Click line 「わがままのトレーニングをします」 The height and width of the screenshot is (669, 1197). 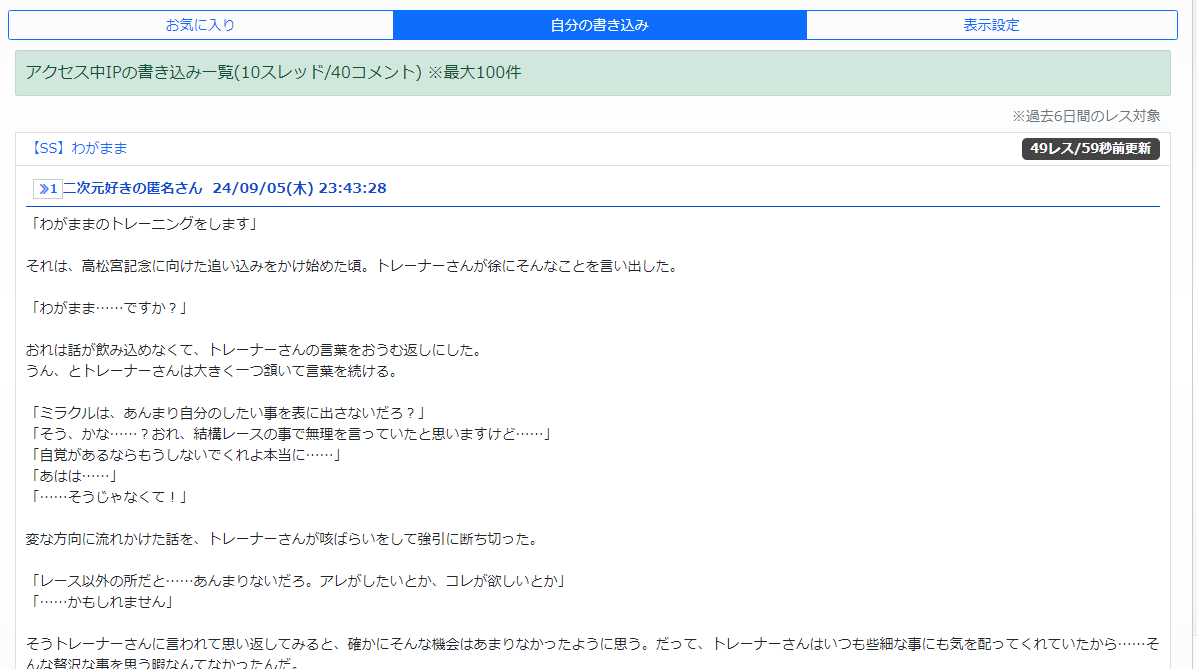[144, 224]
